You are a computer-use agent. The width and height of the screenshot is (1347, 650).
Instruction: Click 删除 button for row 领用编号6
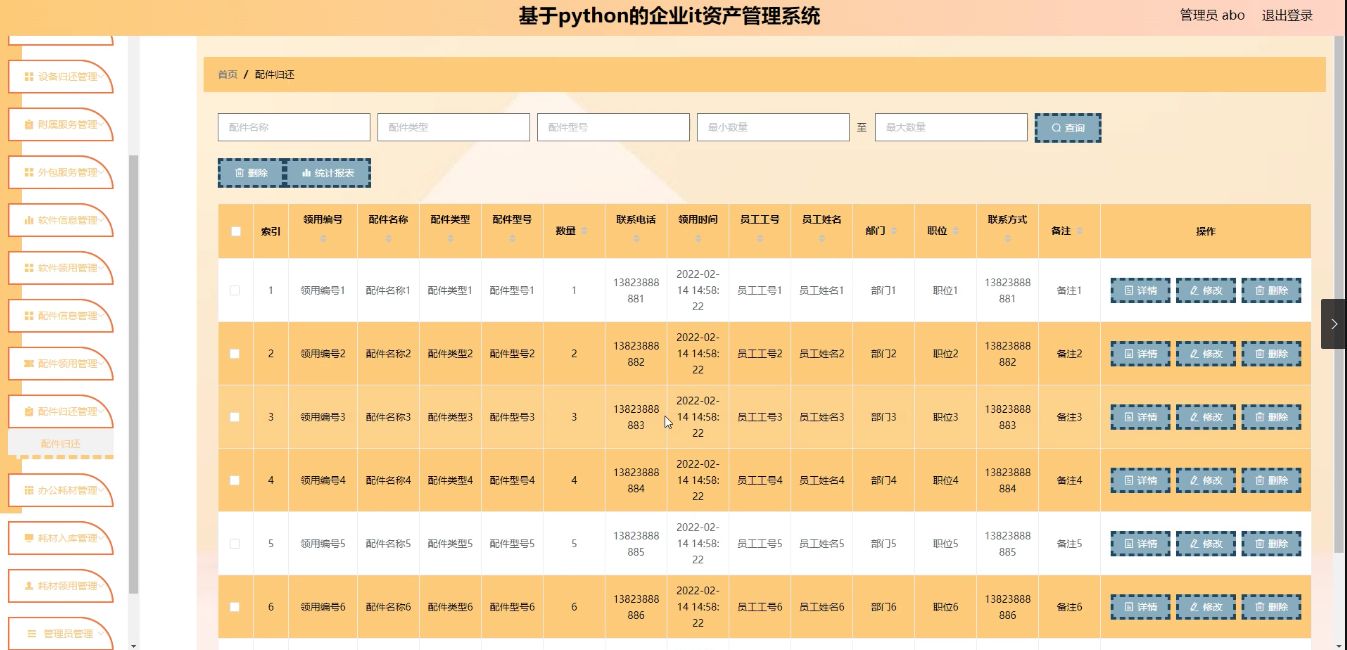point(1271,607)
